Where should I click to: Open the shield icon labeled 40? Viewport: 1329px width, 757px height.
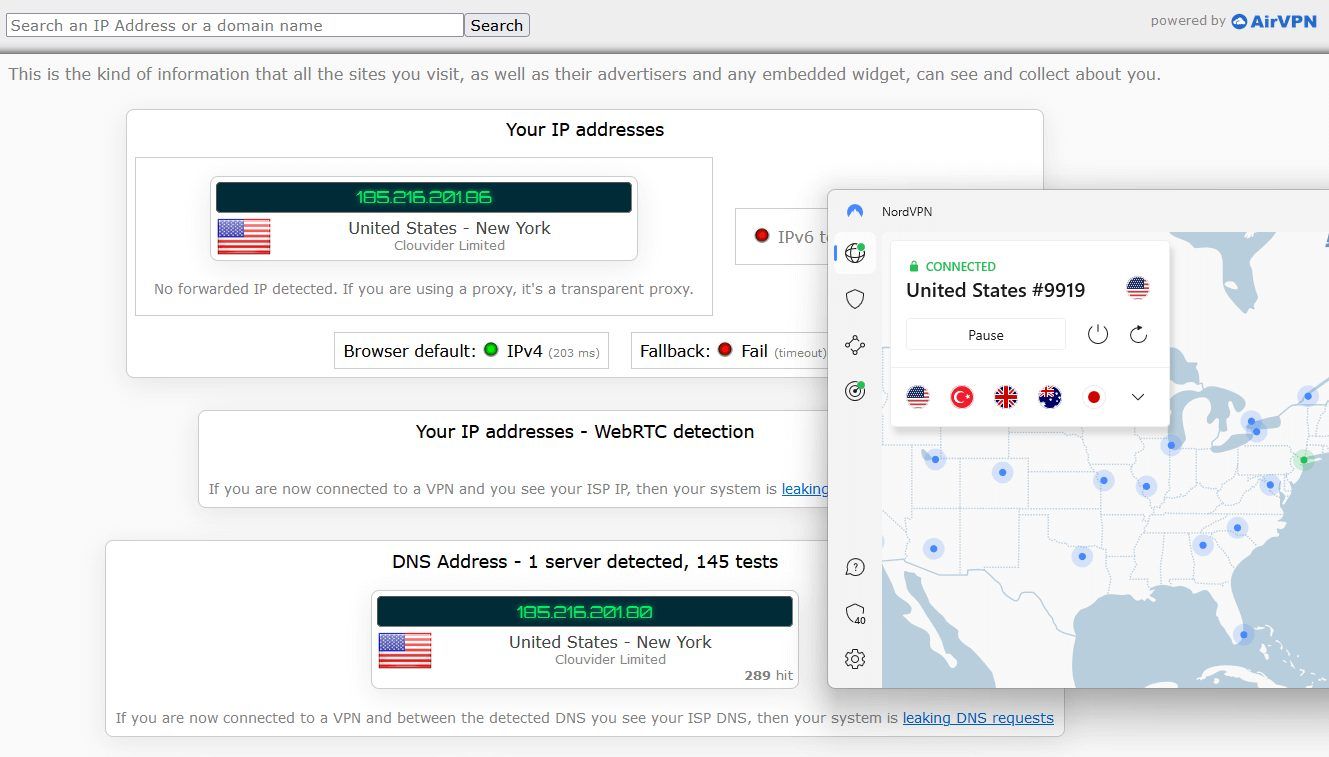coord(854,613)
